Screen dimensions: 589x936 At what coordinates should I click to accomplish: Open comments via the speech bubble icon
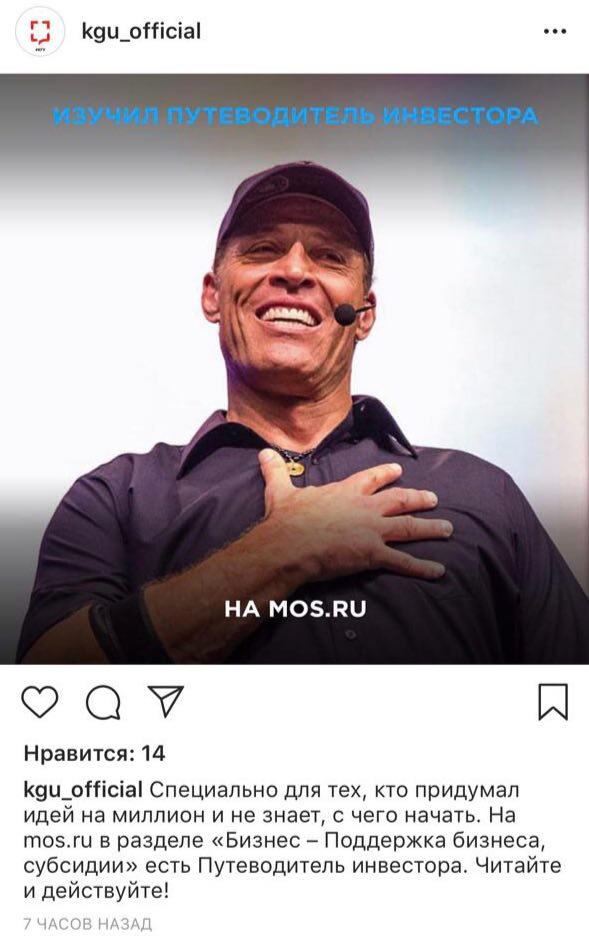click(x=103, y=702)
